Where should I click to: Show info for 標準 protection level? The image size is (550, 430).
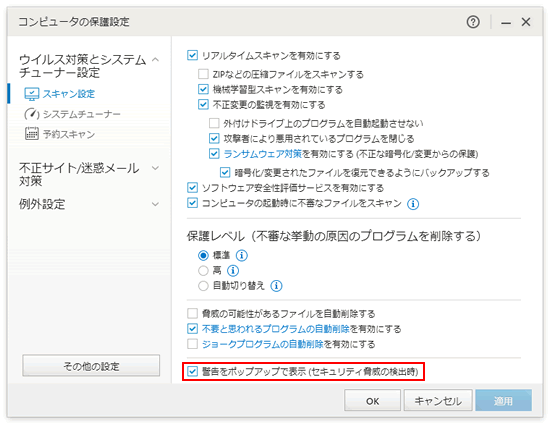tap(241, 255)
